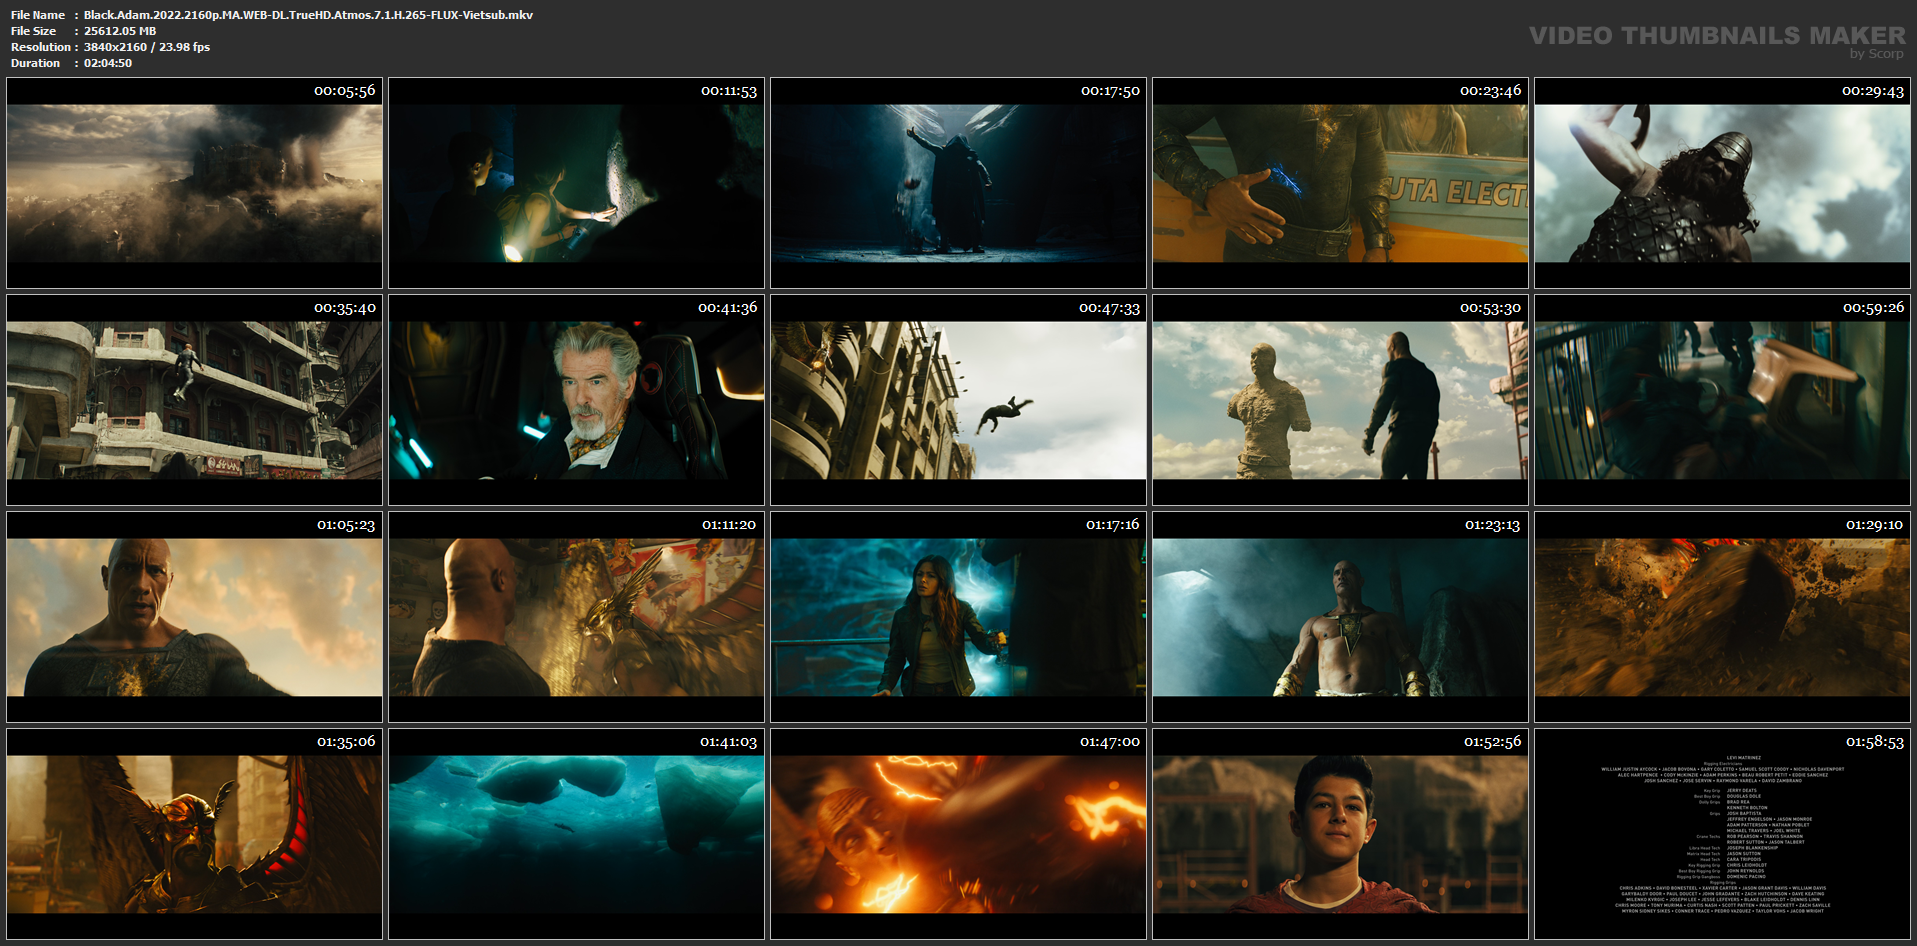Select thumbnail at timestamp 01:35:06
1917x946 pixels.
[194, 834]
